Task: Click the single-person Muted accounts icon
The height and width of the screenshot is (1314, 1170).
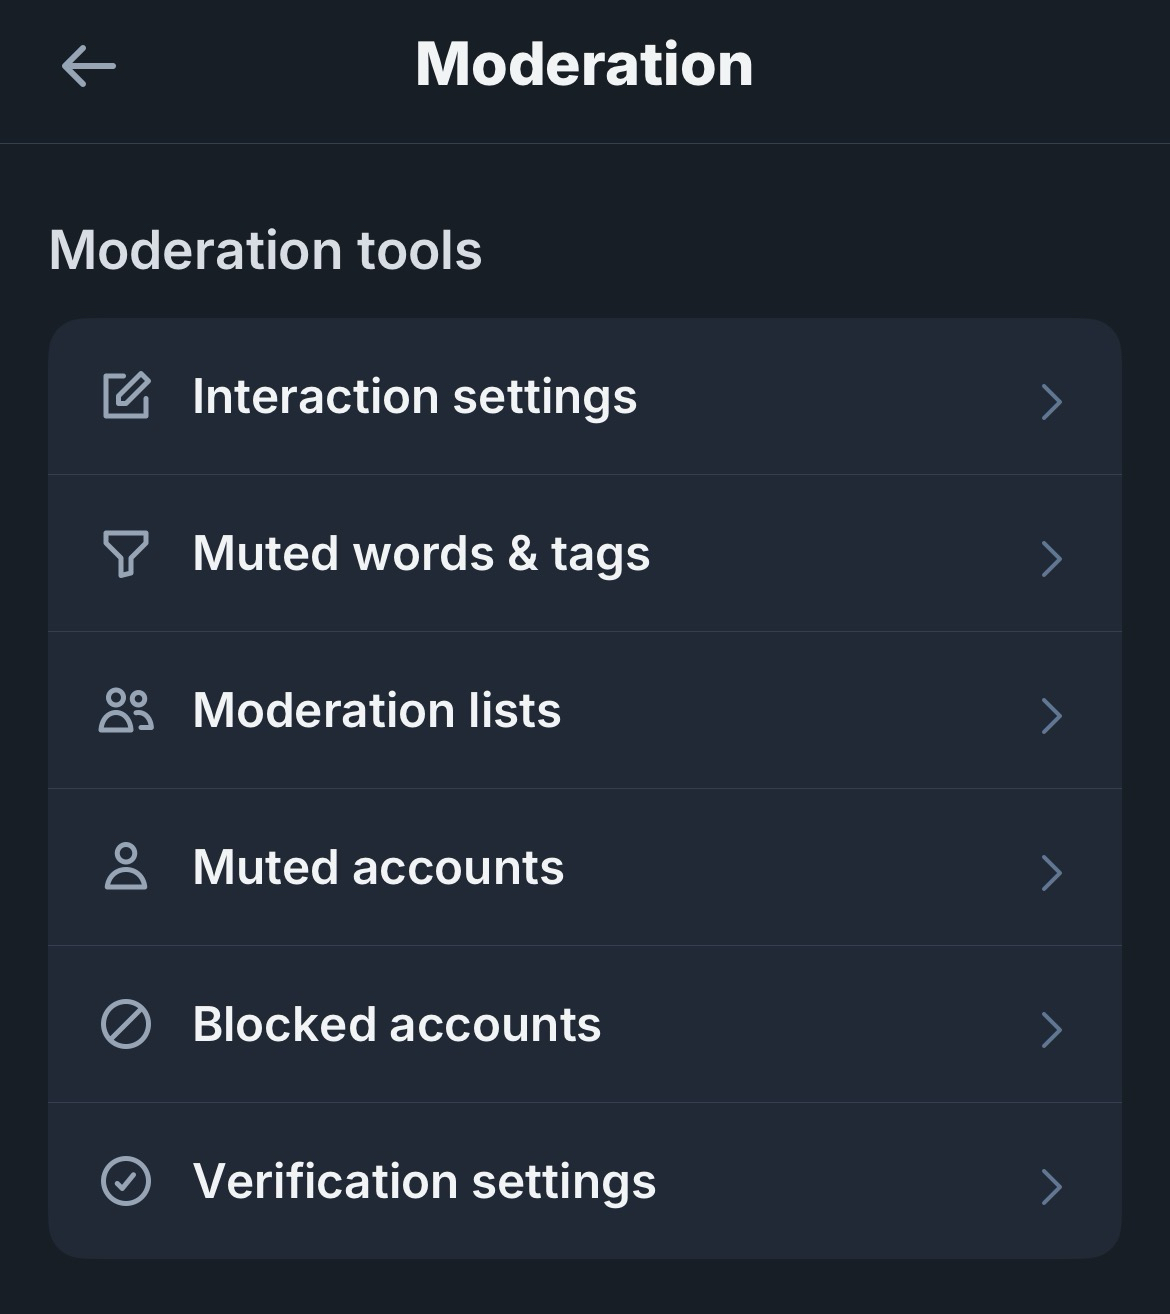Action: (x=126, y=867)
